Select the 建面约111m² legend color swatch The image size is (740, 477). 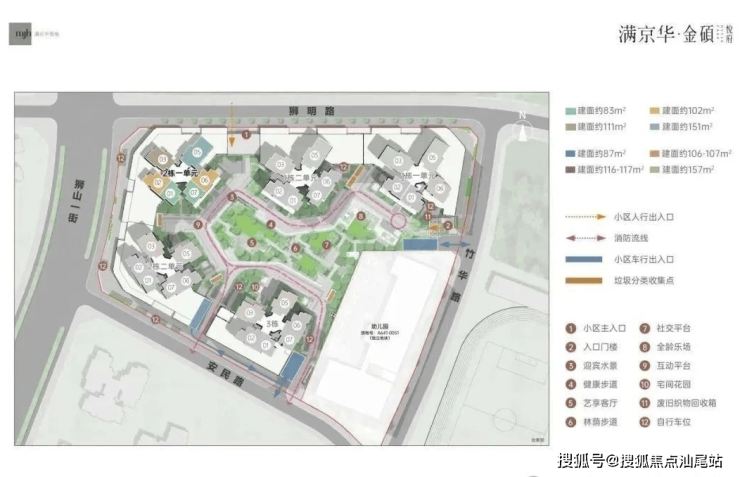[570, 127]
